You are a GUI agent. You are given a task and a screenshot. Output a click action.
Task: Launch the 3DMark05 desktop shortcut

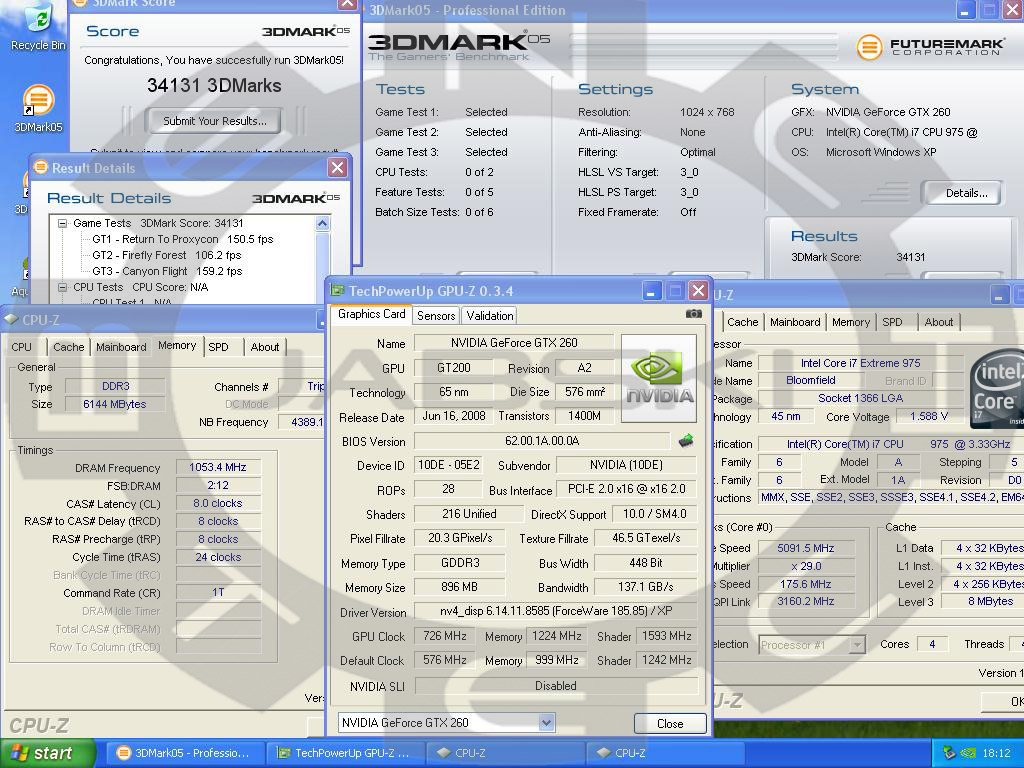(x=38, y=109)
